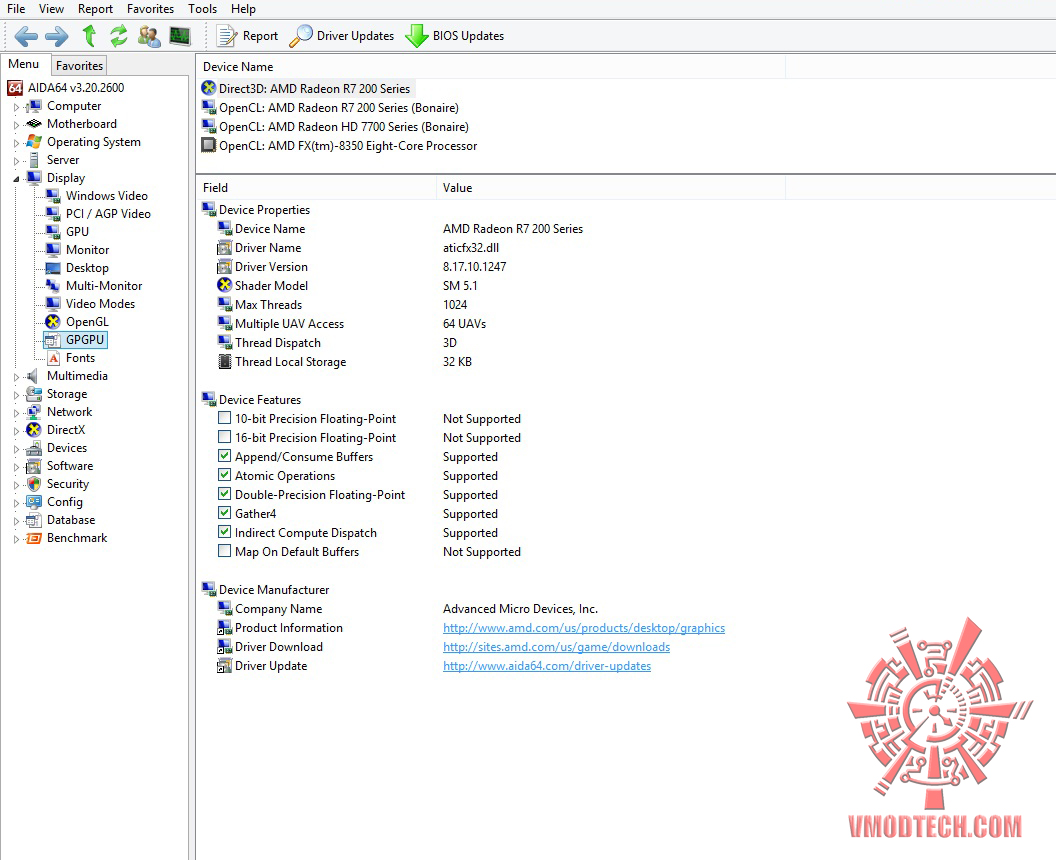Collapse the Display tree node

(16, 178)
